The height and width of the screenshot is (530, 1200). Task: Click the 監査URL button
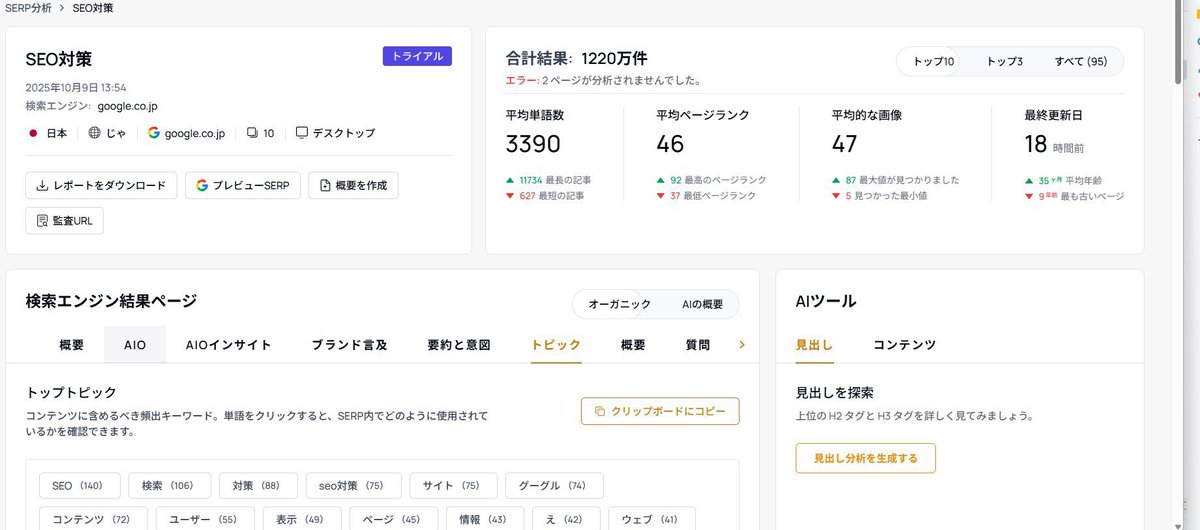tap(64, 220)
